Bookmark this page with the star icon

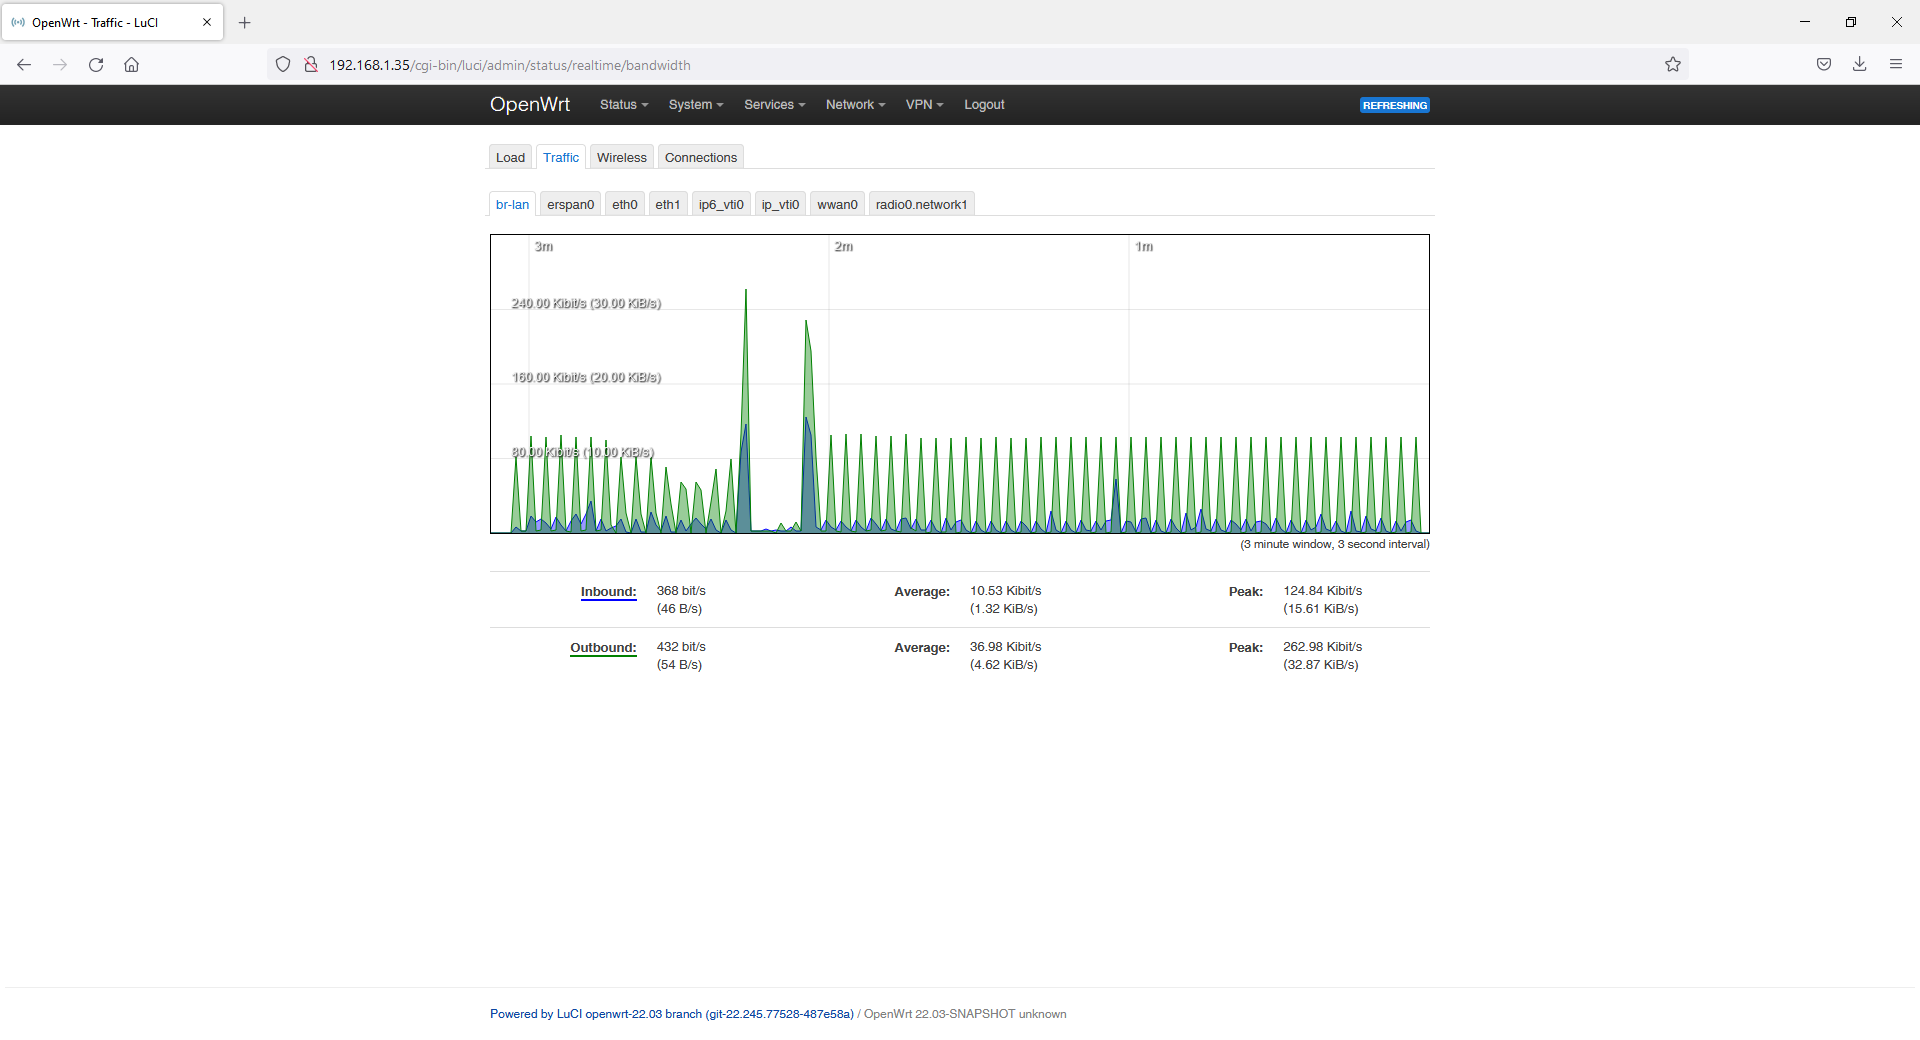pos(1672,65)
